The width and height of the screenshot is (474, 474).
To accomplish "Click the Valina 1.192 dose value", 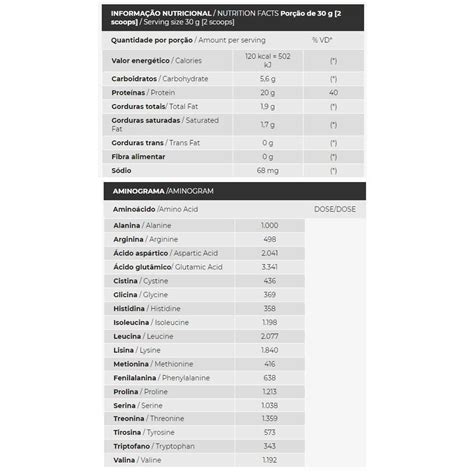I will [269, 460].
